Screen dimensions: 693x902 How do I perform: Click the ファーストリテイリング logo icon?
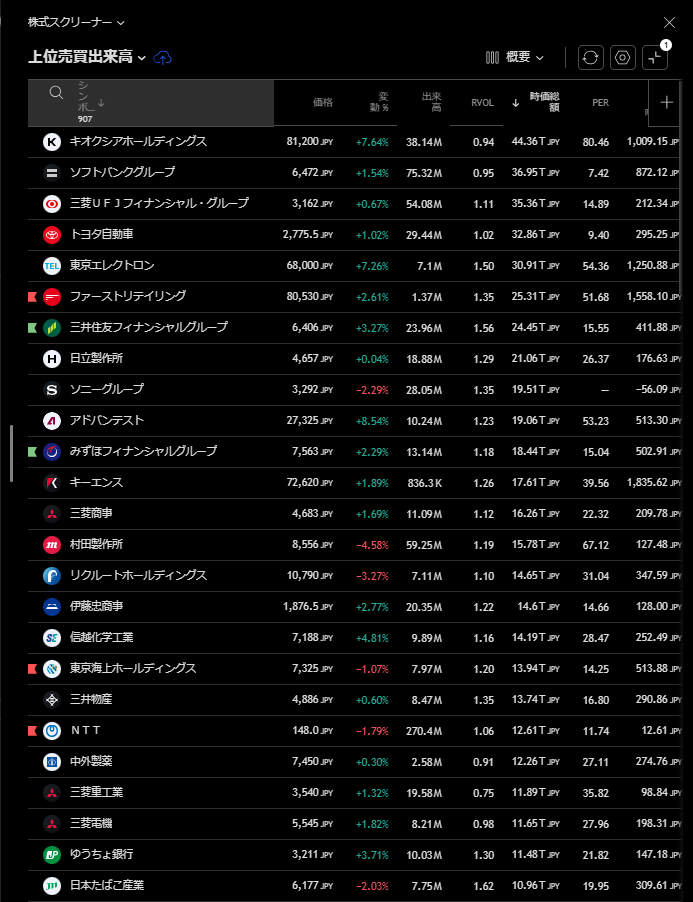pos(52,297)
